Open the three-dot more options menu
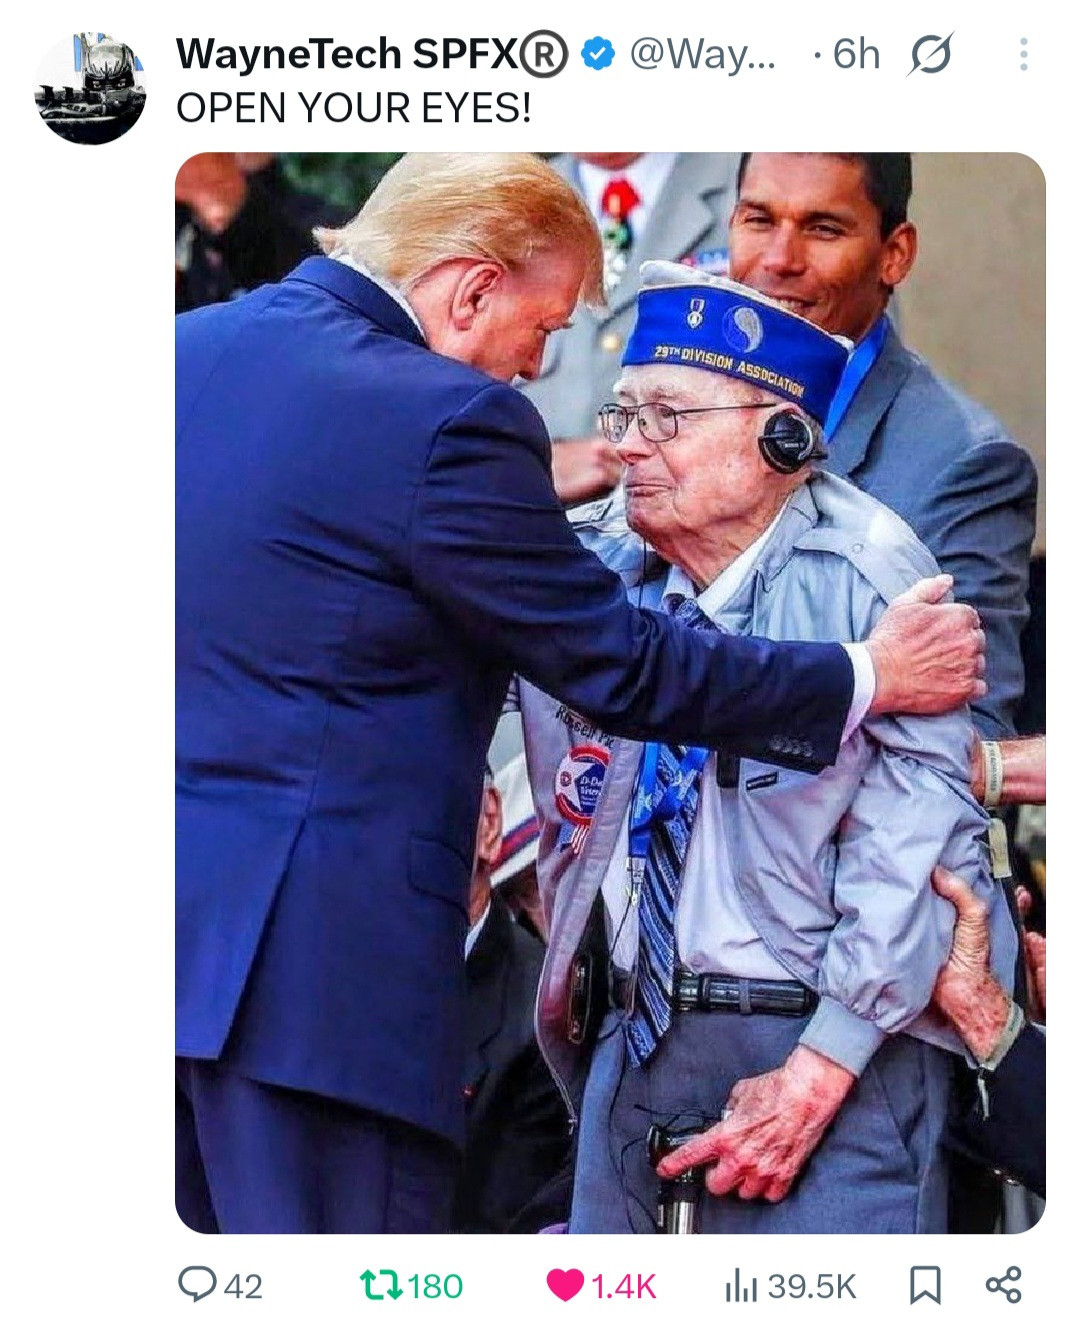The image size is (1080, 1330). click(x=1023, y=54)
